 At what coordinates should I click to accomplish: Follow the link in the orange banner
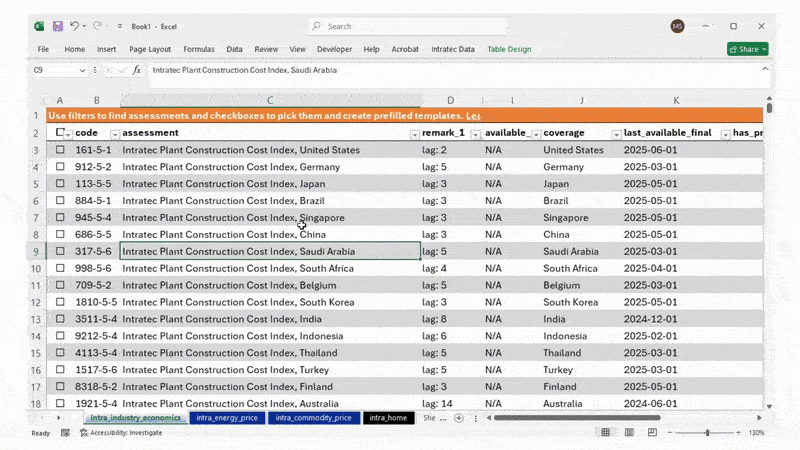(473, 116)
